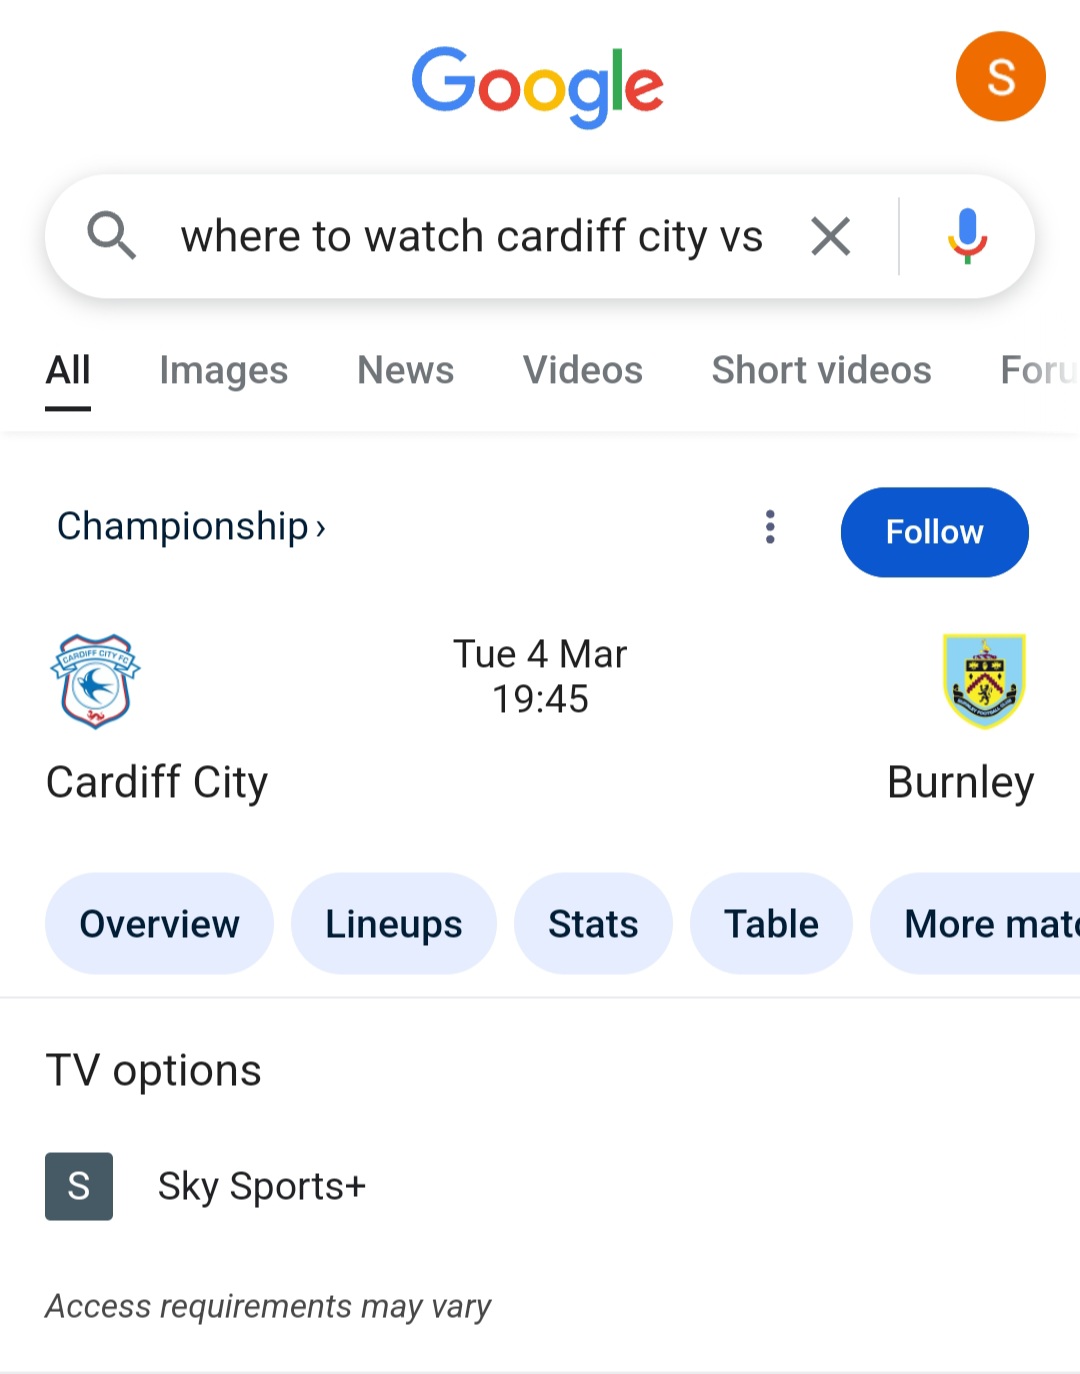Select the Overview chip
This screenshot has height=1374, width=1080.
click(159, 924)
